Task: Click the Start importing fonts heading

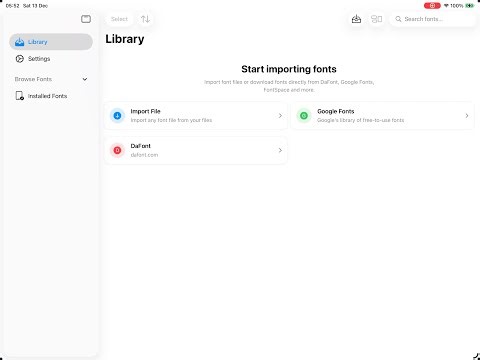Action: tap(289, 69)
